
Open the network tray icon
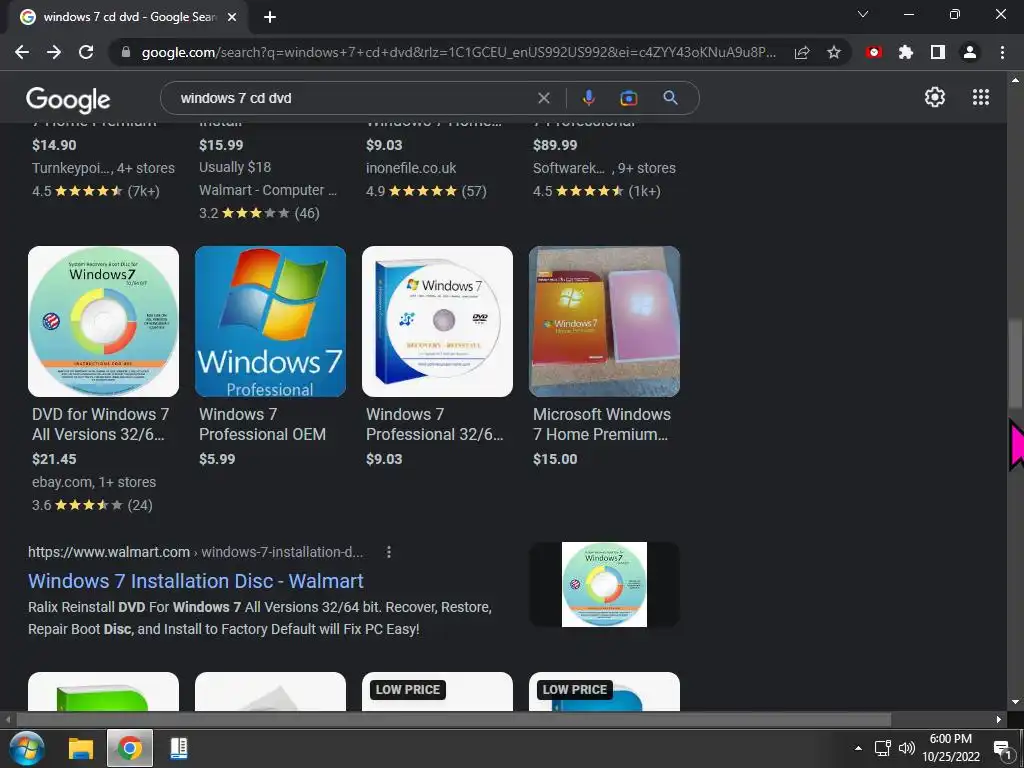tap(882, 748)
